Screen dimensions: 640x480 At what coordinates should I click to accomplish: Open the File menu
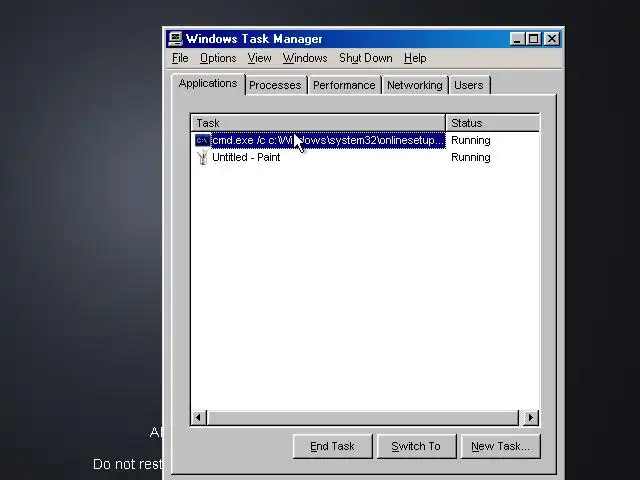click(x=180, y=58)
